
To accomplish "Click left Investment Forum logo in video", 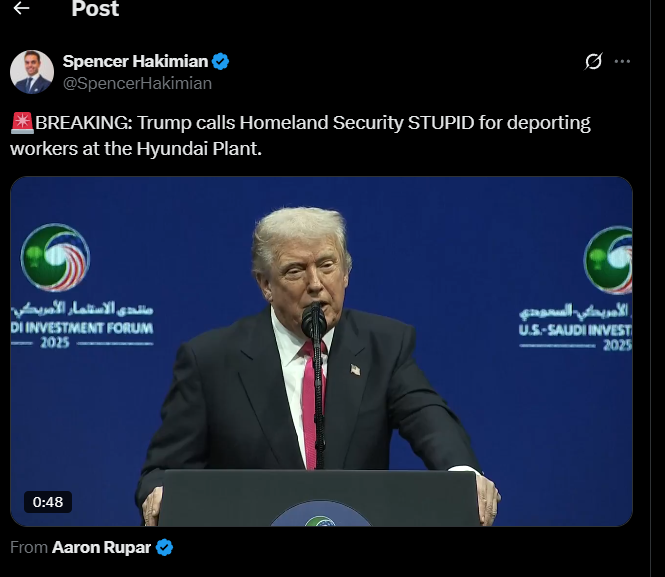I will [55, 257].
